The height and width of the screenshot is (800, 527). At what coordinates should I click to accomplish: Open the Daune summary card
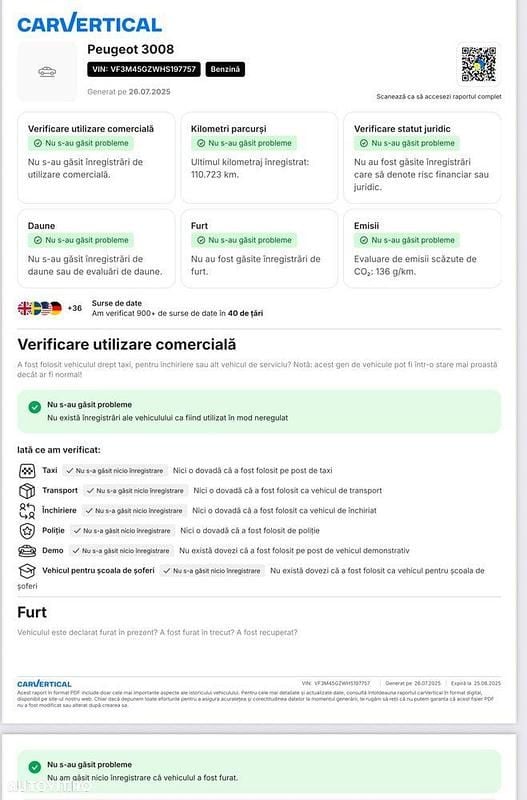96,248
